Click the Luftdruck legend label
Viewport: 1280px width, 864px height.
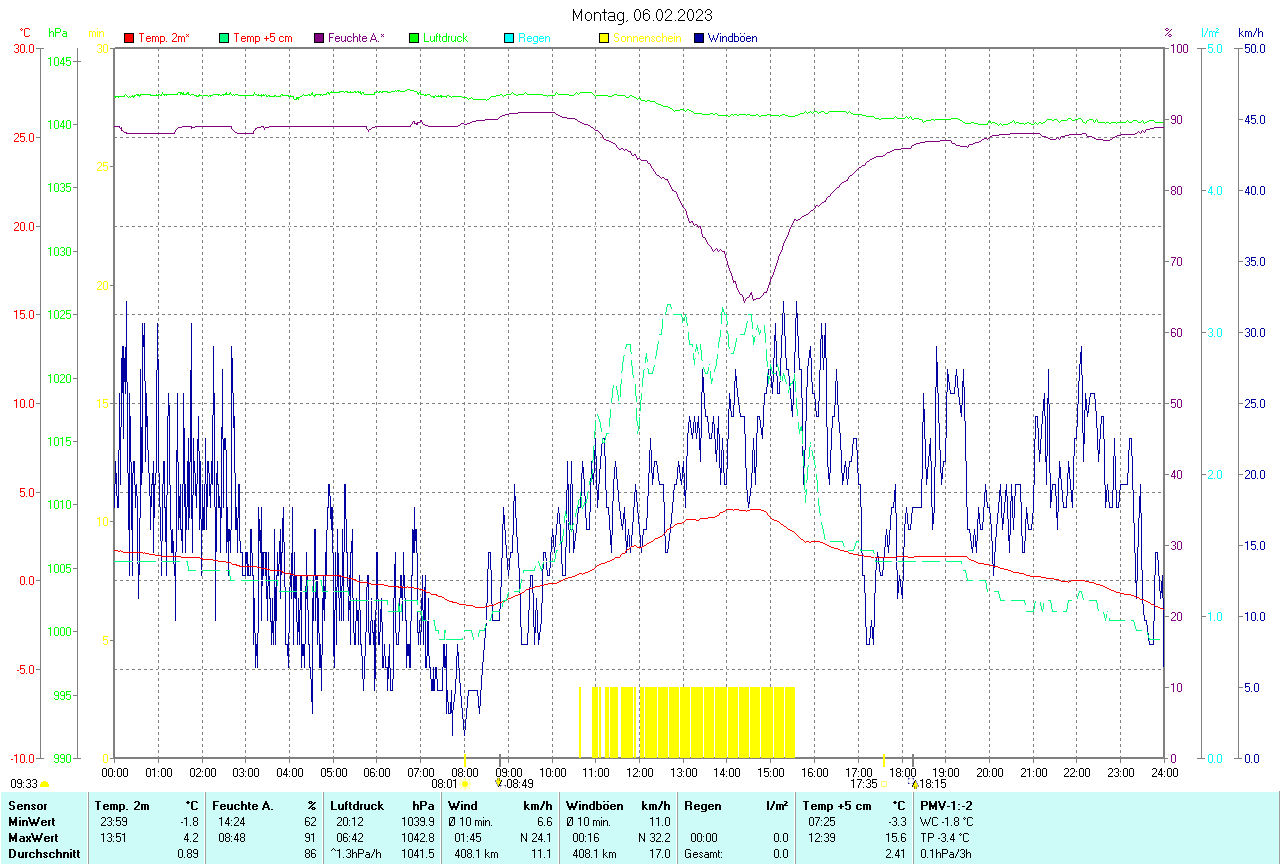pos(445,38)
